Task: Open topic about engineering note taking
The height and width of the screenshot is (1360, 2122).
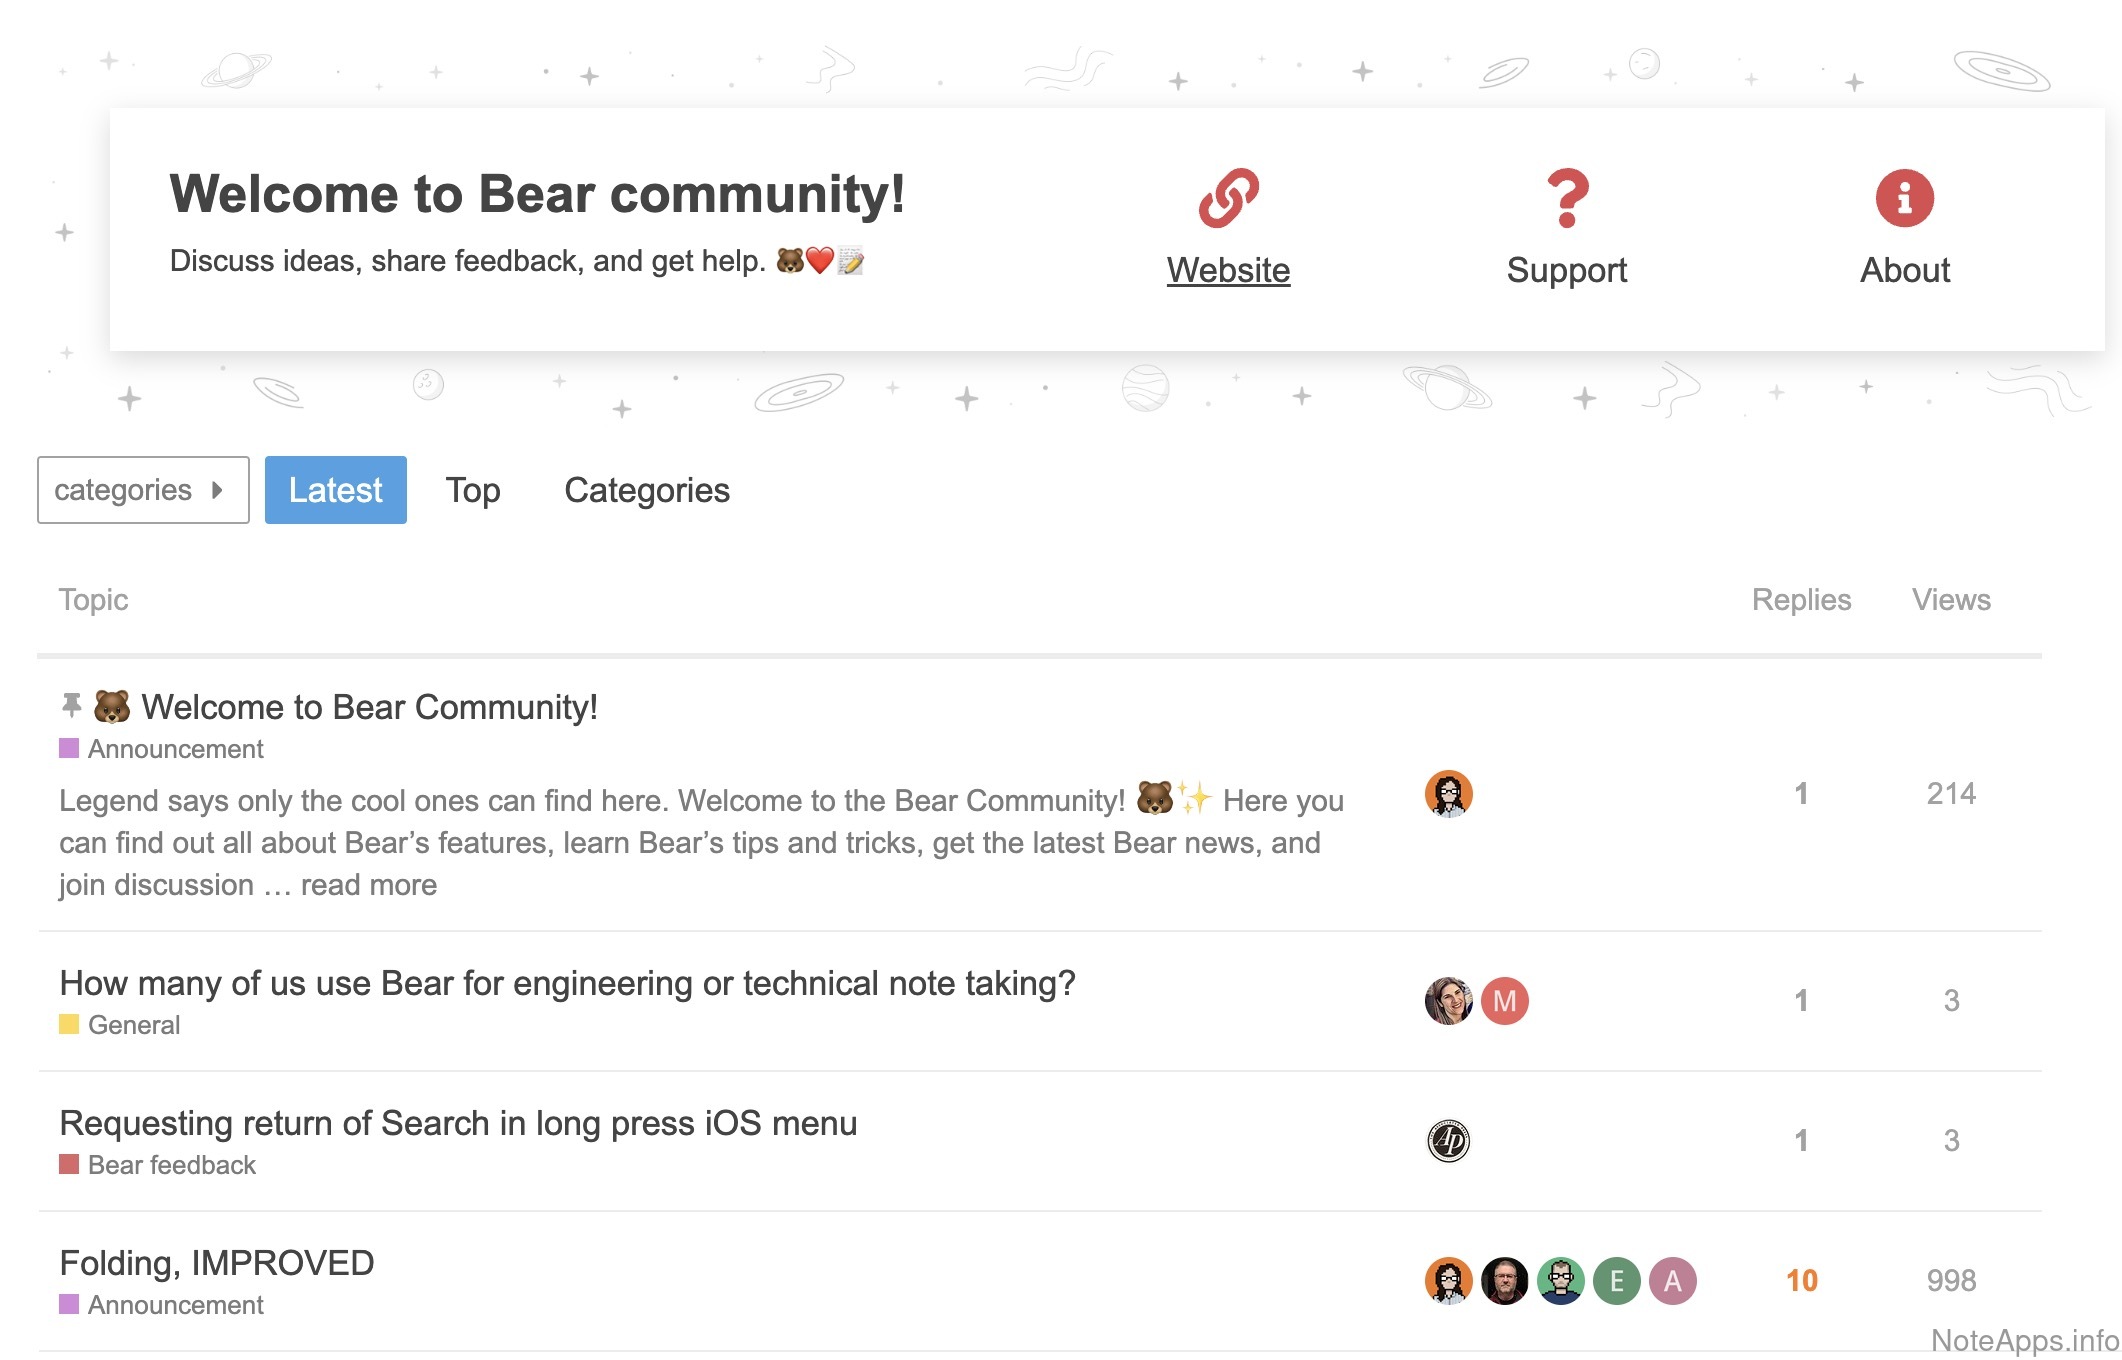Action: pyautogui.click(x=567, y=983)
